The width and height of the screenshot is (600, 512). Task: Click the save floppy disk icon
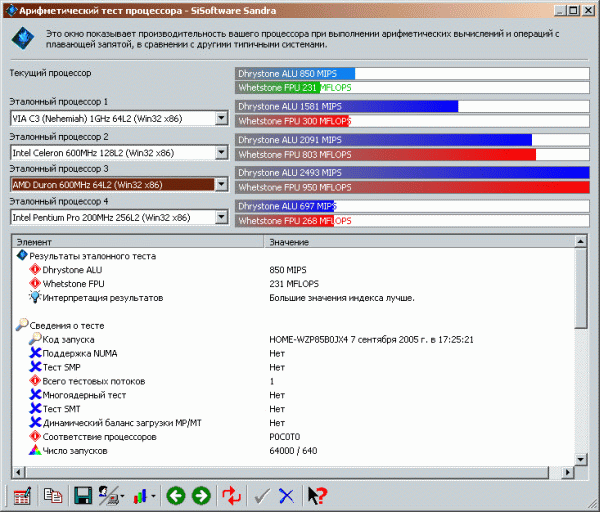tap(83, 496)
